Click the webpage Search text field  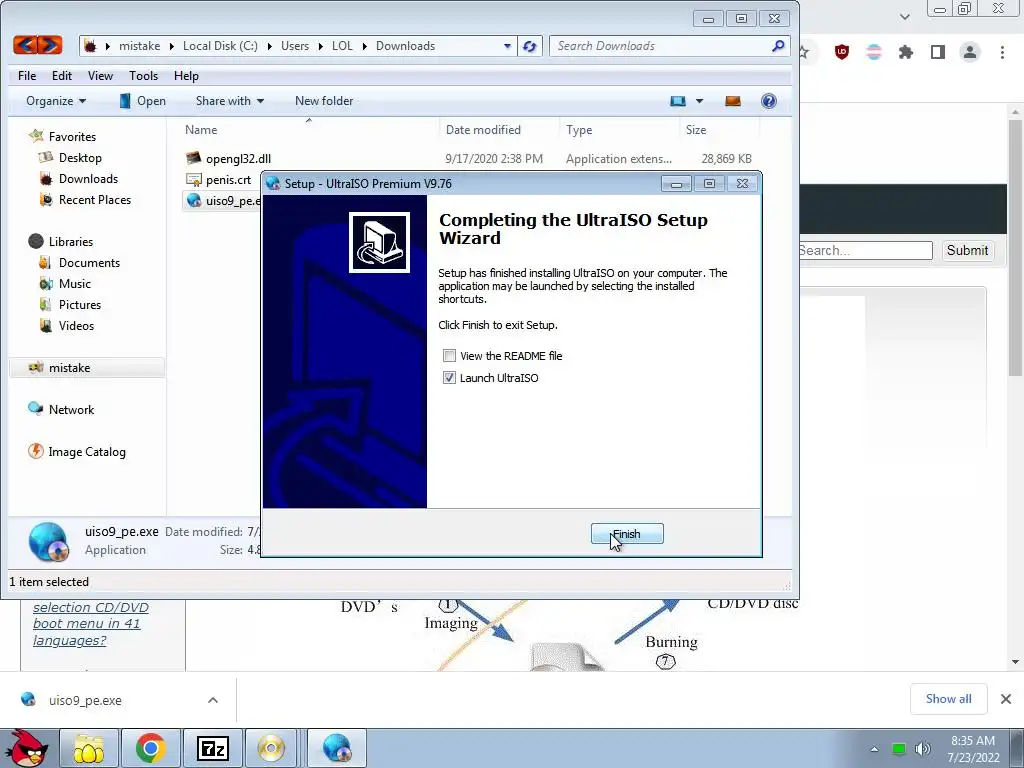tap(865, 250)
